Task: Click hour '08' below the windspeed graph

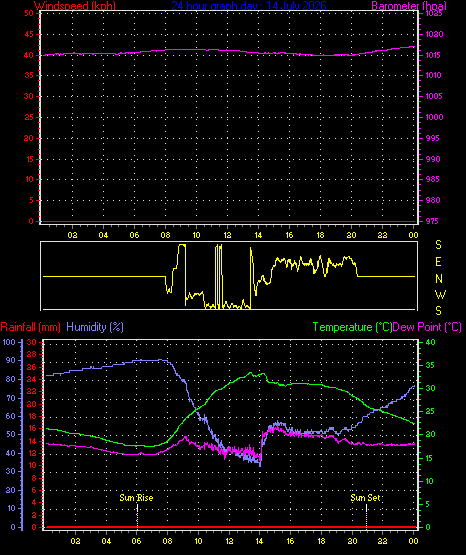Action: tap(166, 235)
